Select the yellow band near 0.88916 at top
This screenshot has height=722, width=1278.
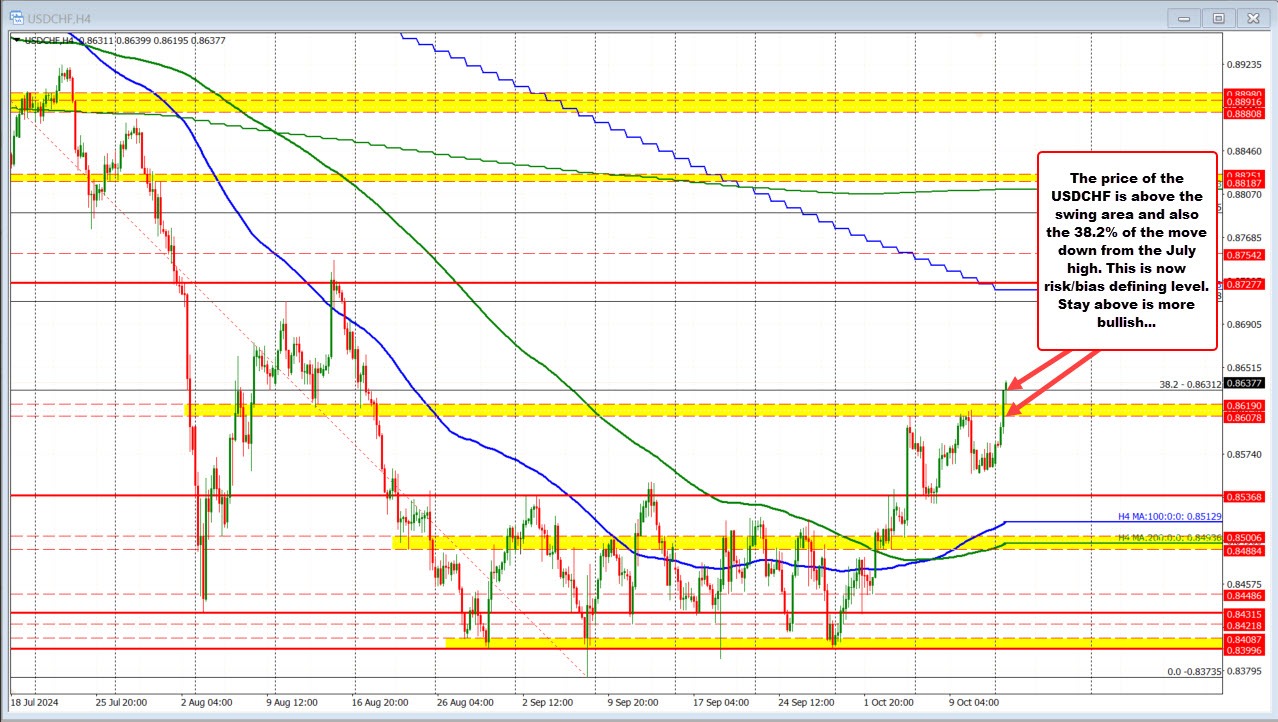[x=600, y=102]
